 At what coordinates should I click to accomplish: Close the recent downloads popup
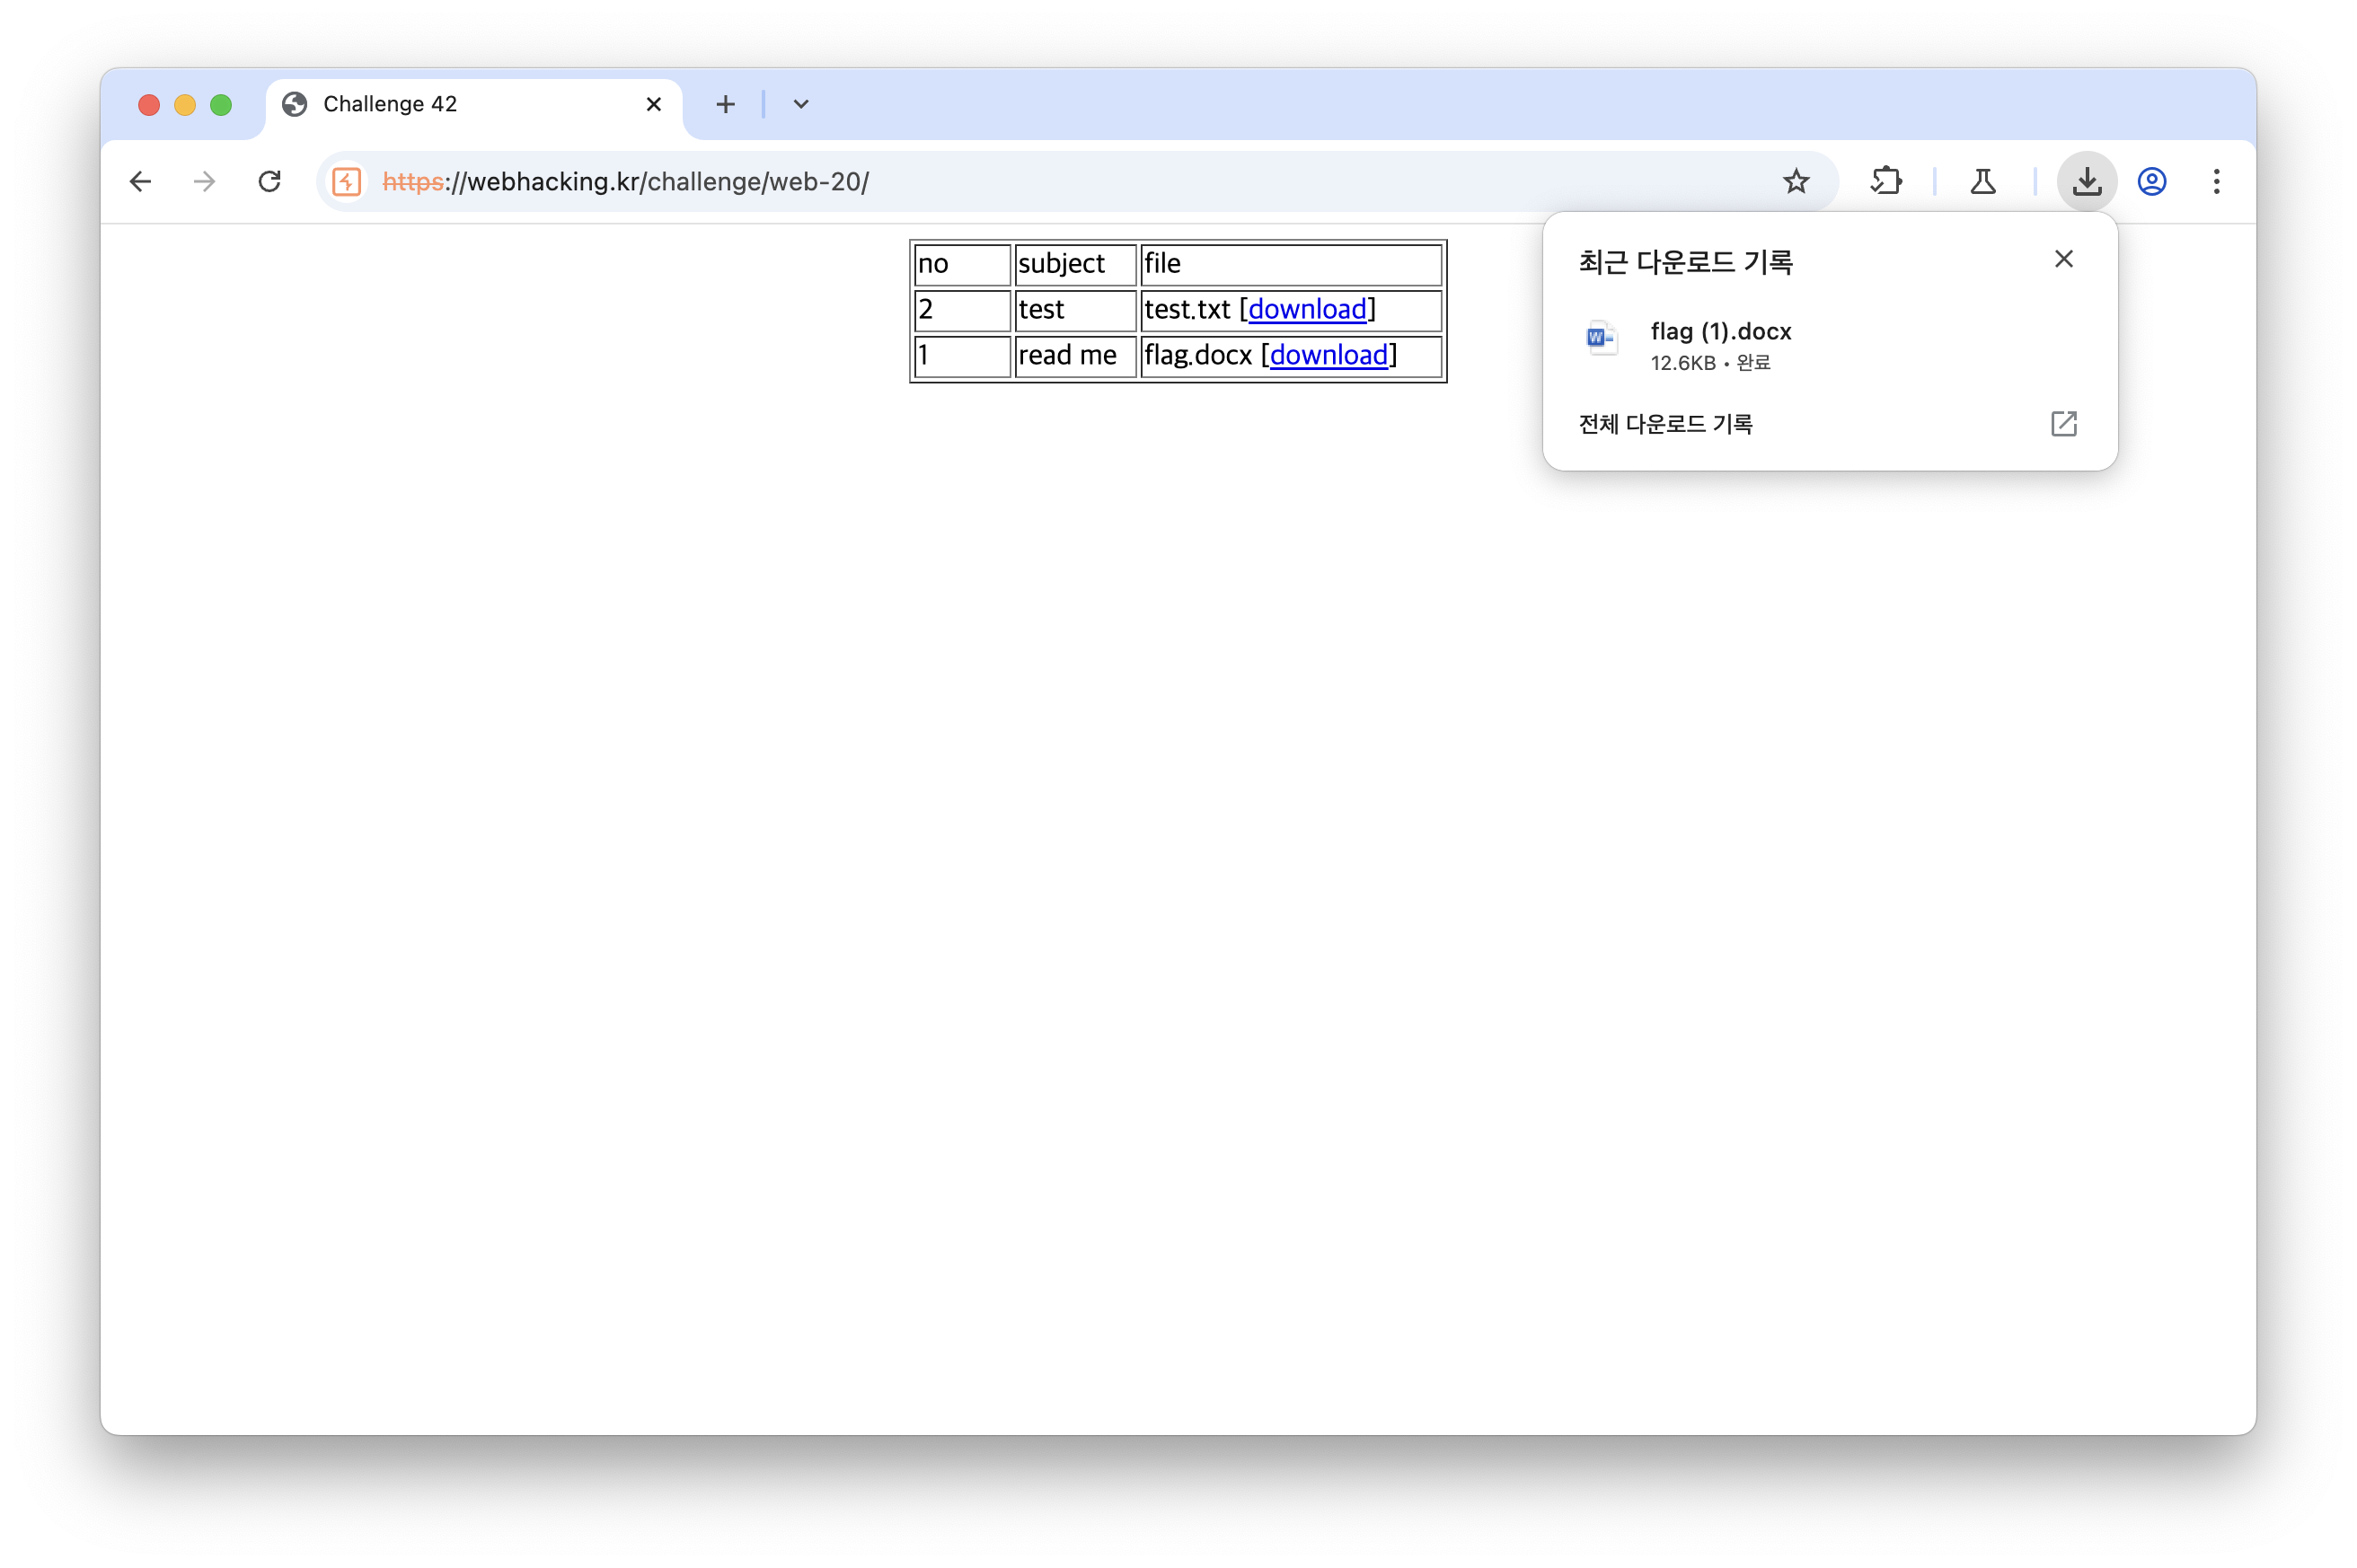point(2062,259)
